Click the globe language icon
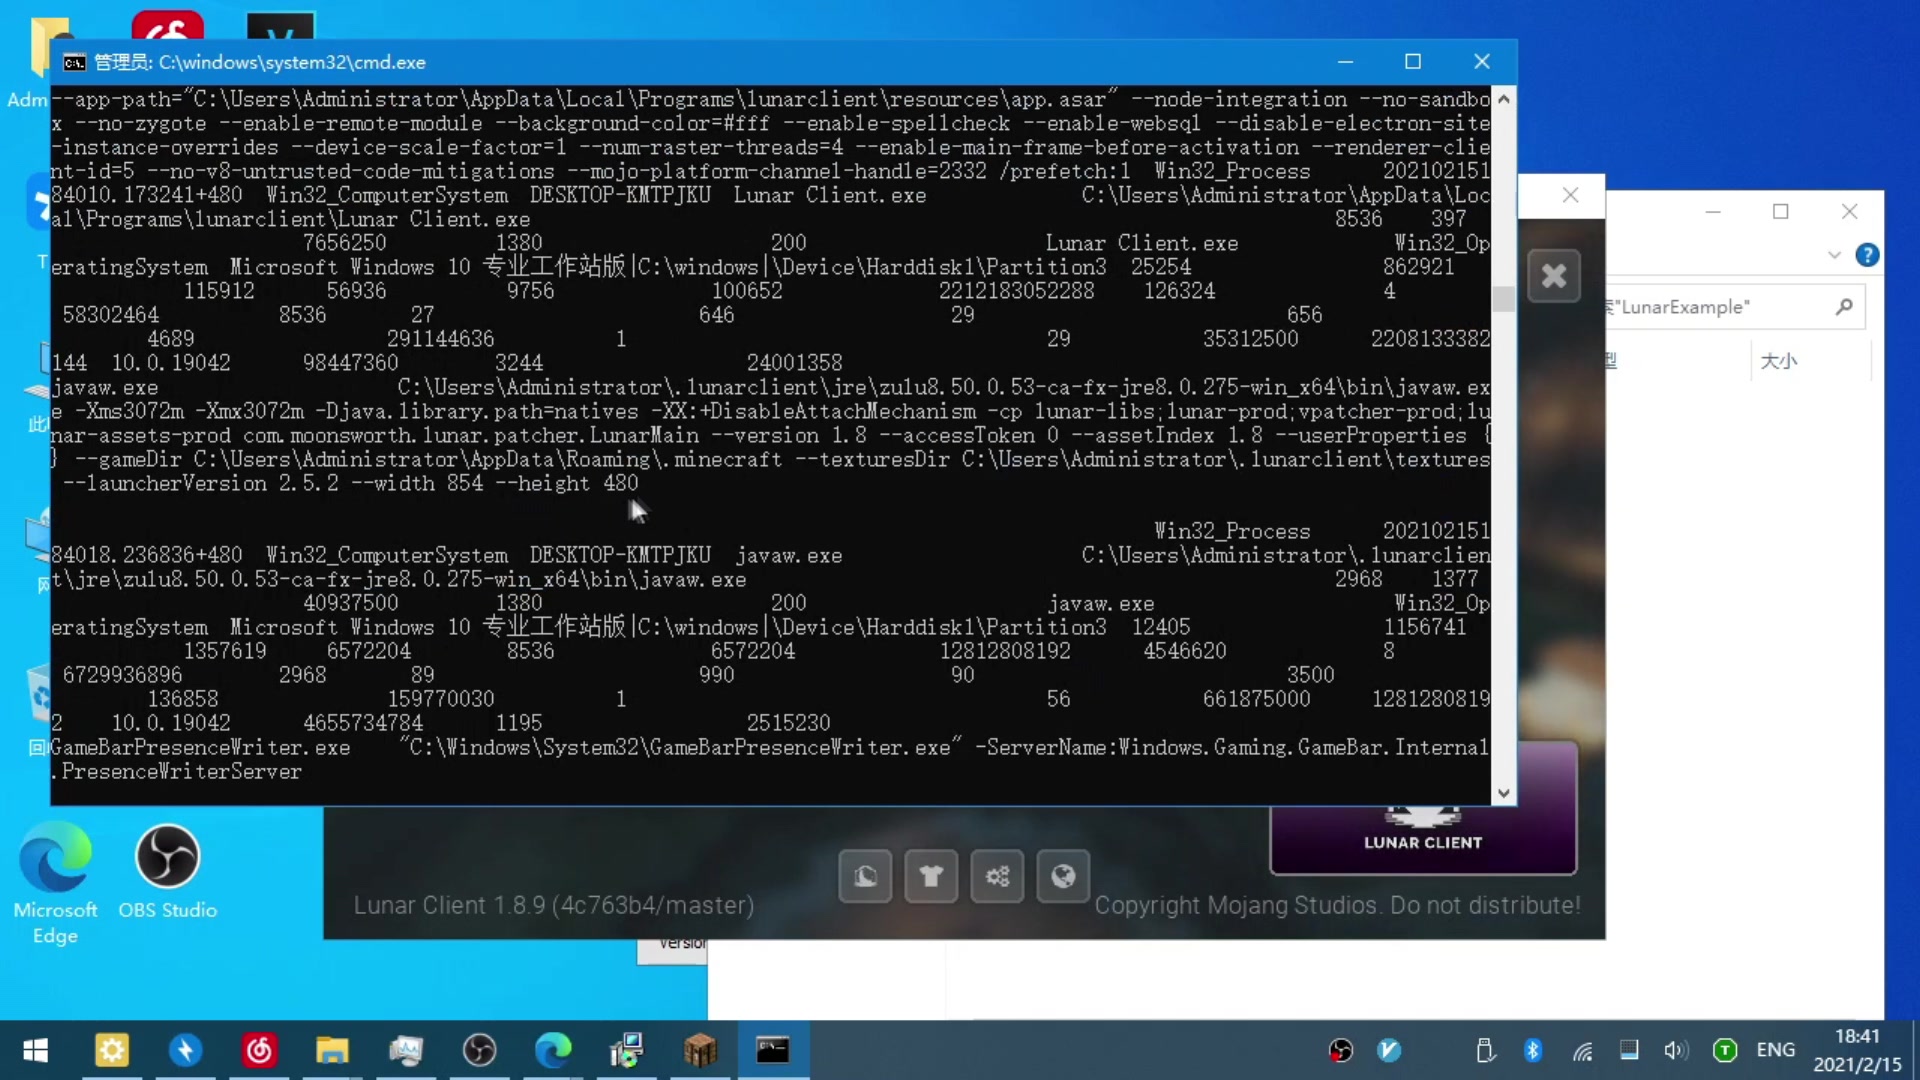The height and width of the screenshot is (1080, 1920). pos(1063,877)
